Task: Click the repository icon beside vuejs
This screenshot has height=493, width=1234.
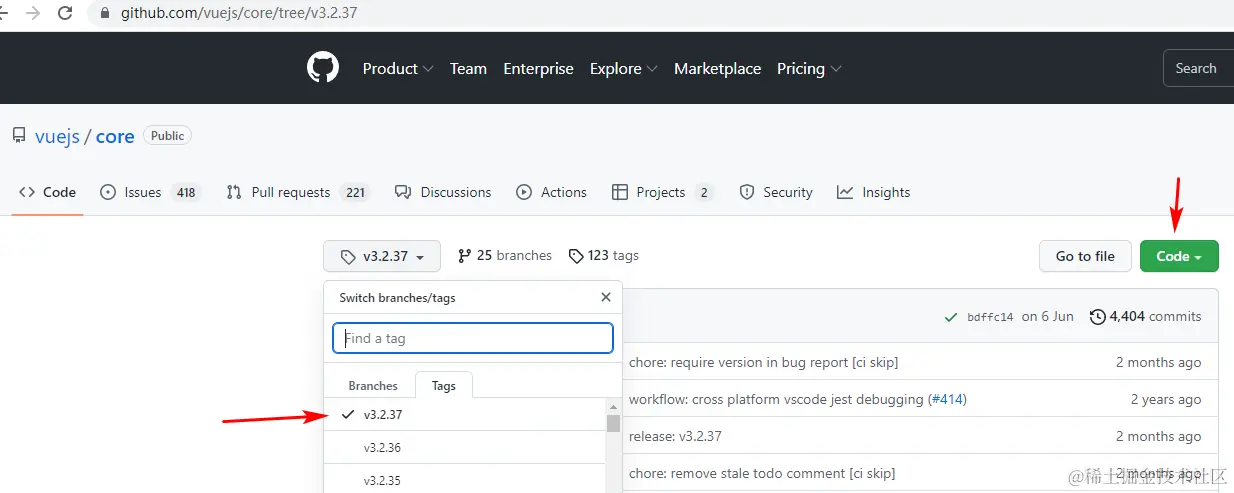Action: (19, 136)
